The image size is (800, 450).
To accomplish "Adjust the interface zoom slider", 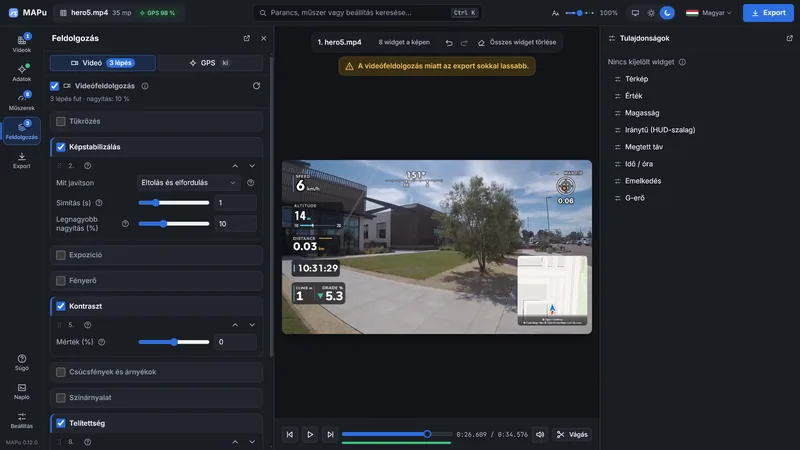I will click(580, 13).
